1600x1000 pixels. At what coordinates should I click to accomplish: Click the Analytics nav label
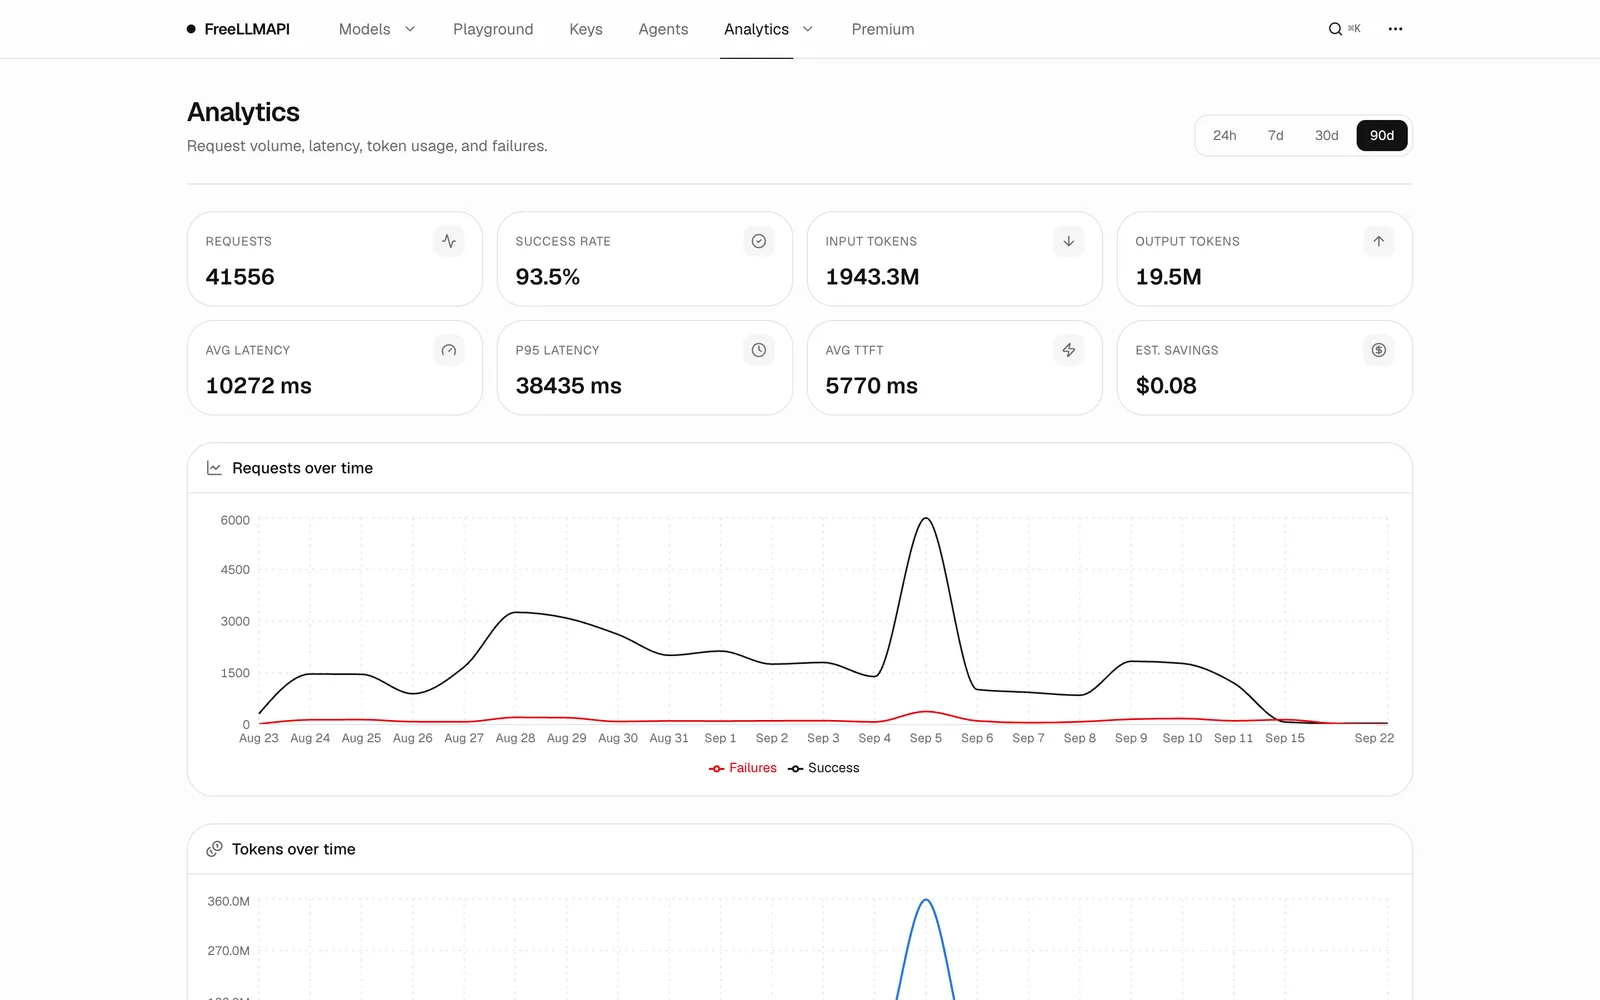coord(756,29)
